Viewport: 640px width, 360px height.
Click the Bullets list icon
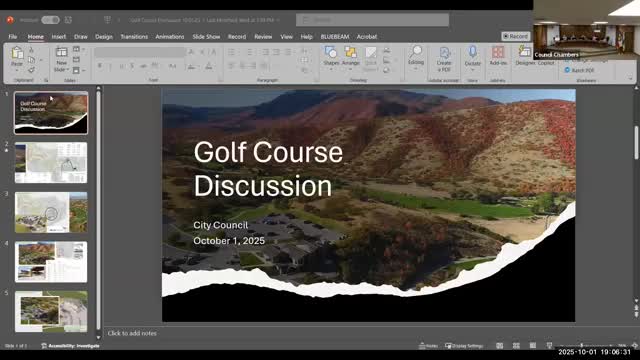231,52
